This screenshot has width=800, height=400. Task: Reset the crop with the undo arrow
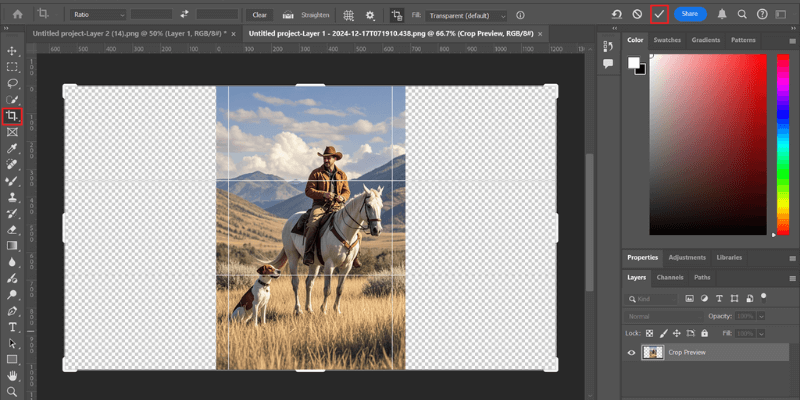619,15
